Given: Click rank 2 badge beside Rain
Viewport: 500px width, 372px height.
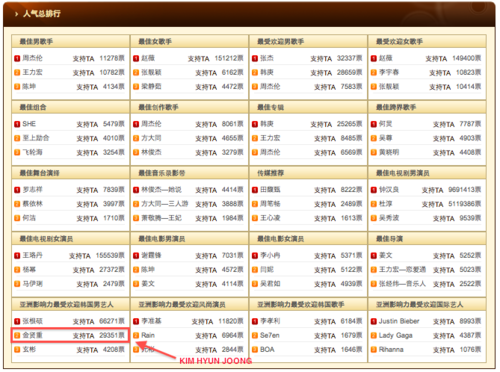Looking at the screenshot, I should tap(136, 336).
